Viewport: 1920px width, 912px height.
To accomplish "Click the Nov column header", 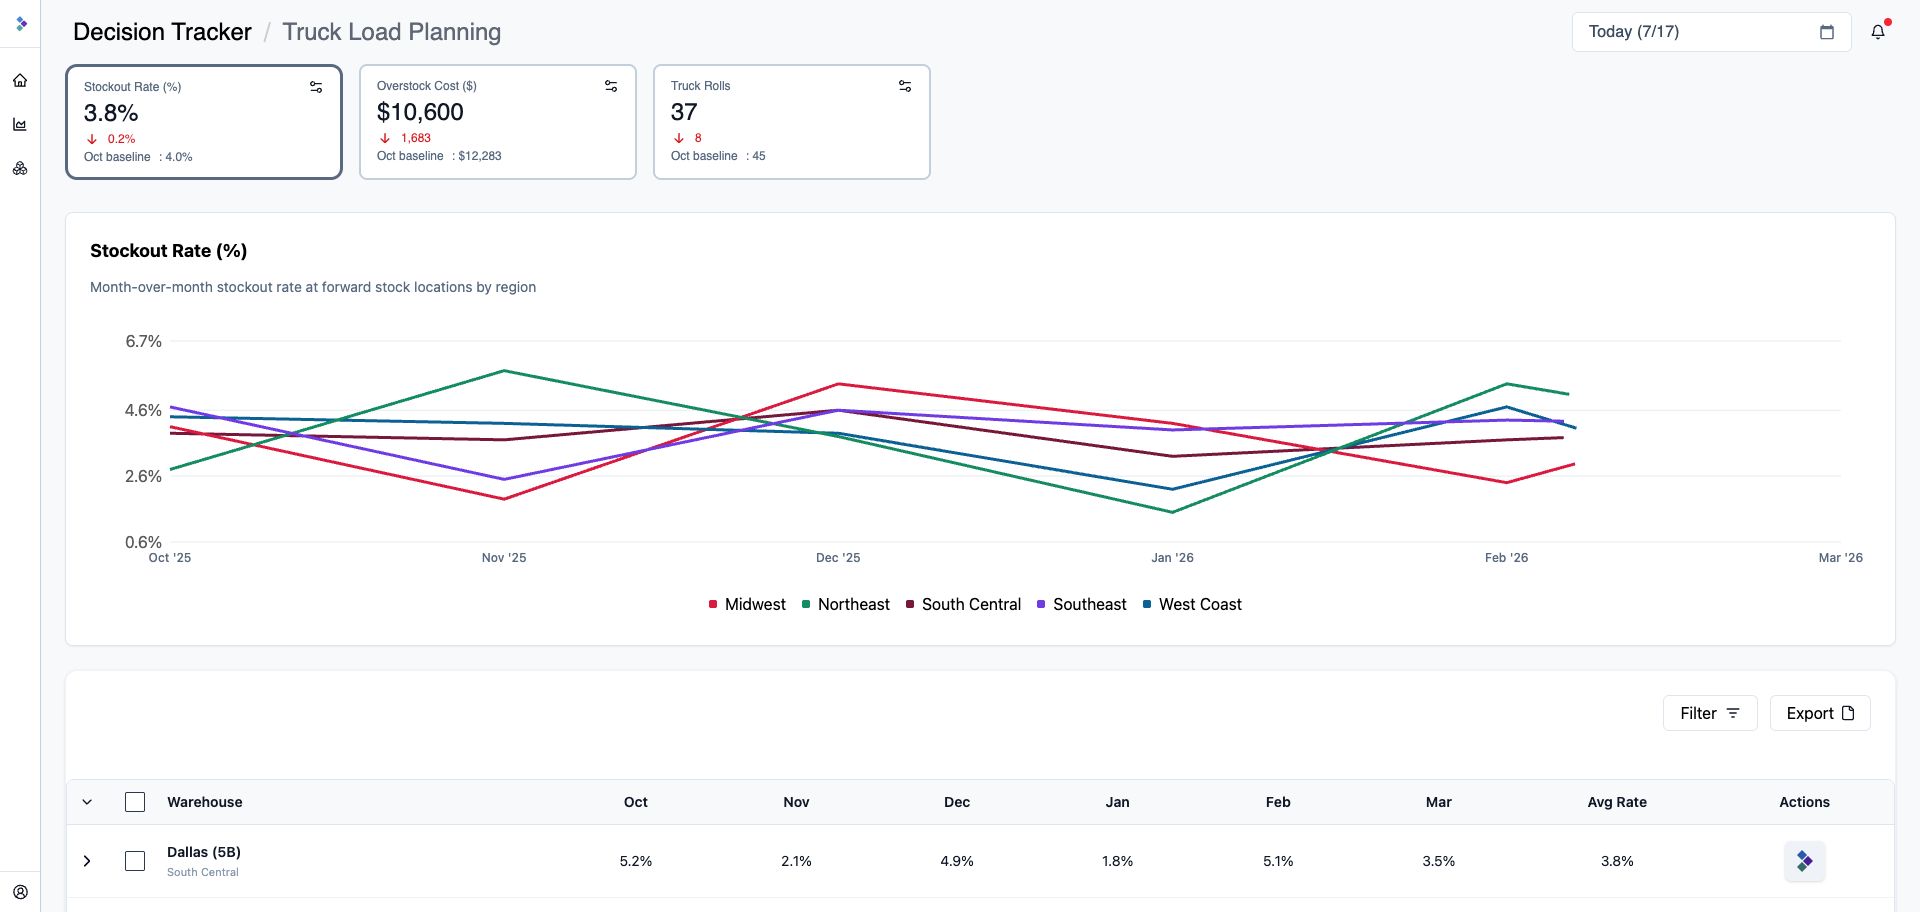I will pyautogui.click(x=796, y=802).
